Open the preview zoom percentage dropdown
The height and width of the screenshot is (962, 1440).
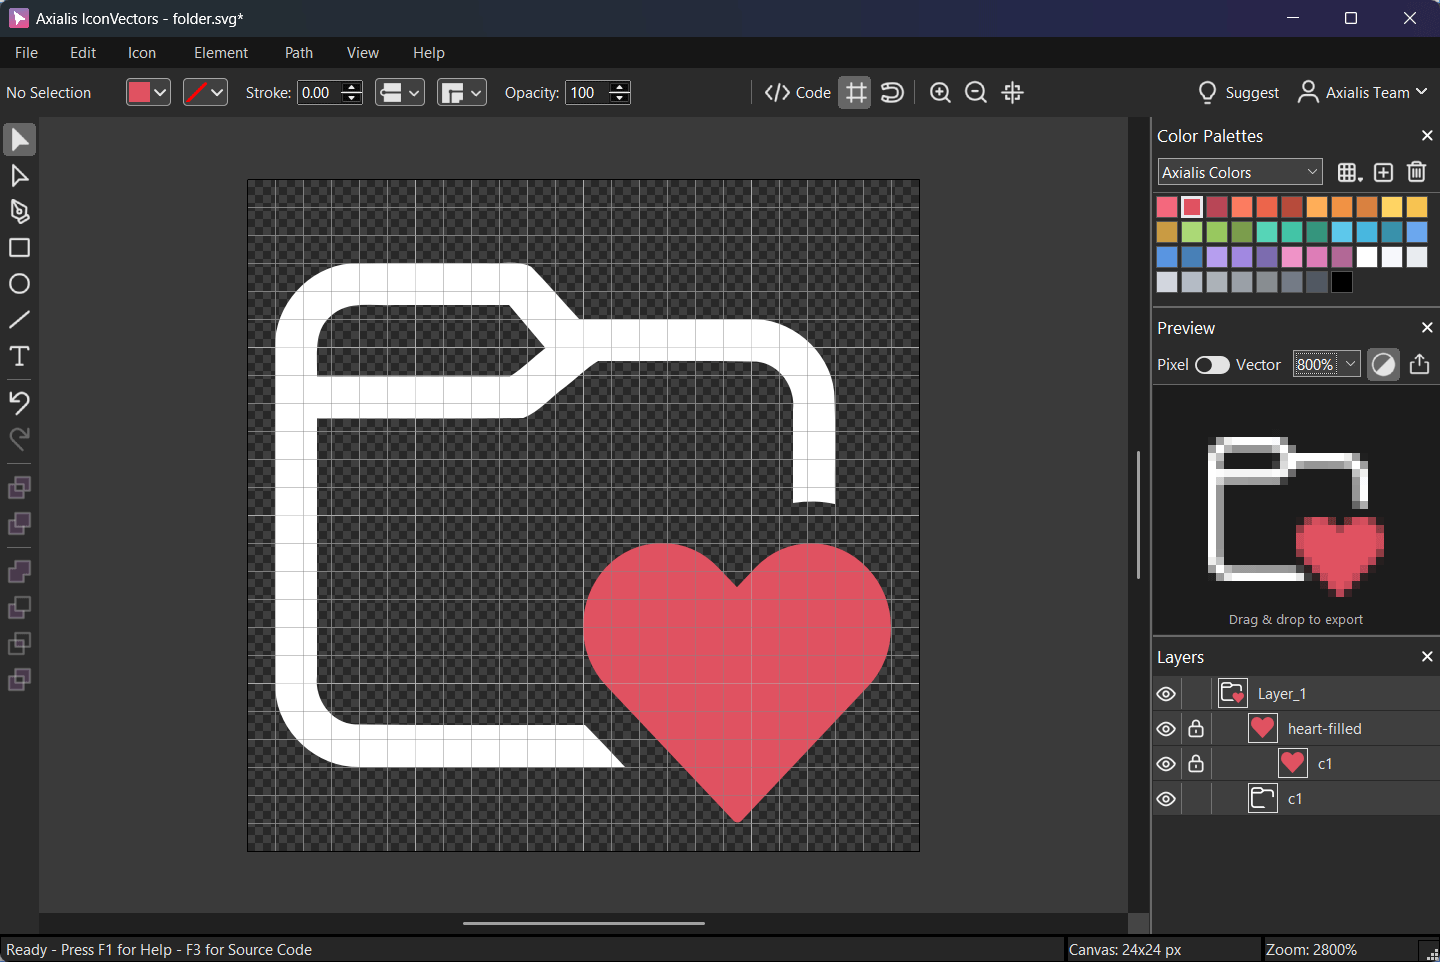tap(1325, 364)
